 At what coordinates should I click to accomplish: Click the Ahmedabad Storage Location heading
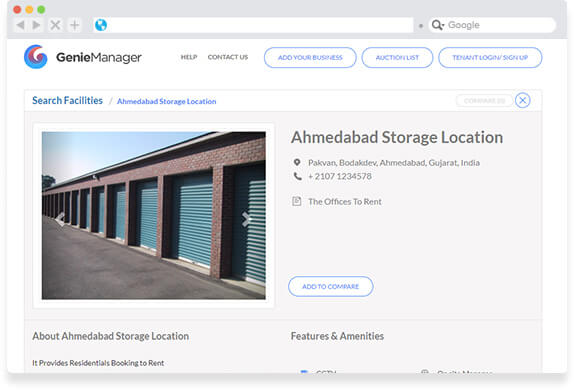coord(397,137)
